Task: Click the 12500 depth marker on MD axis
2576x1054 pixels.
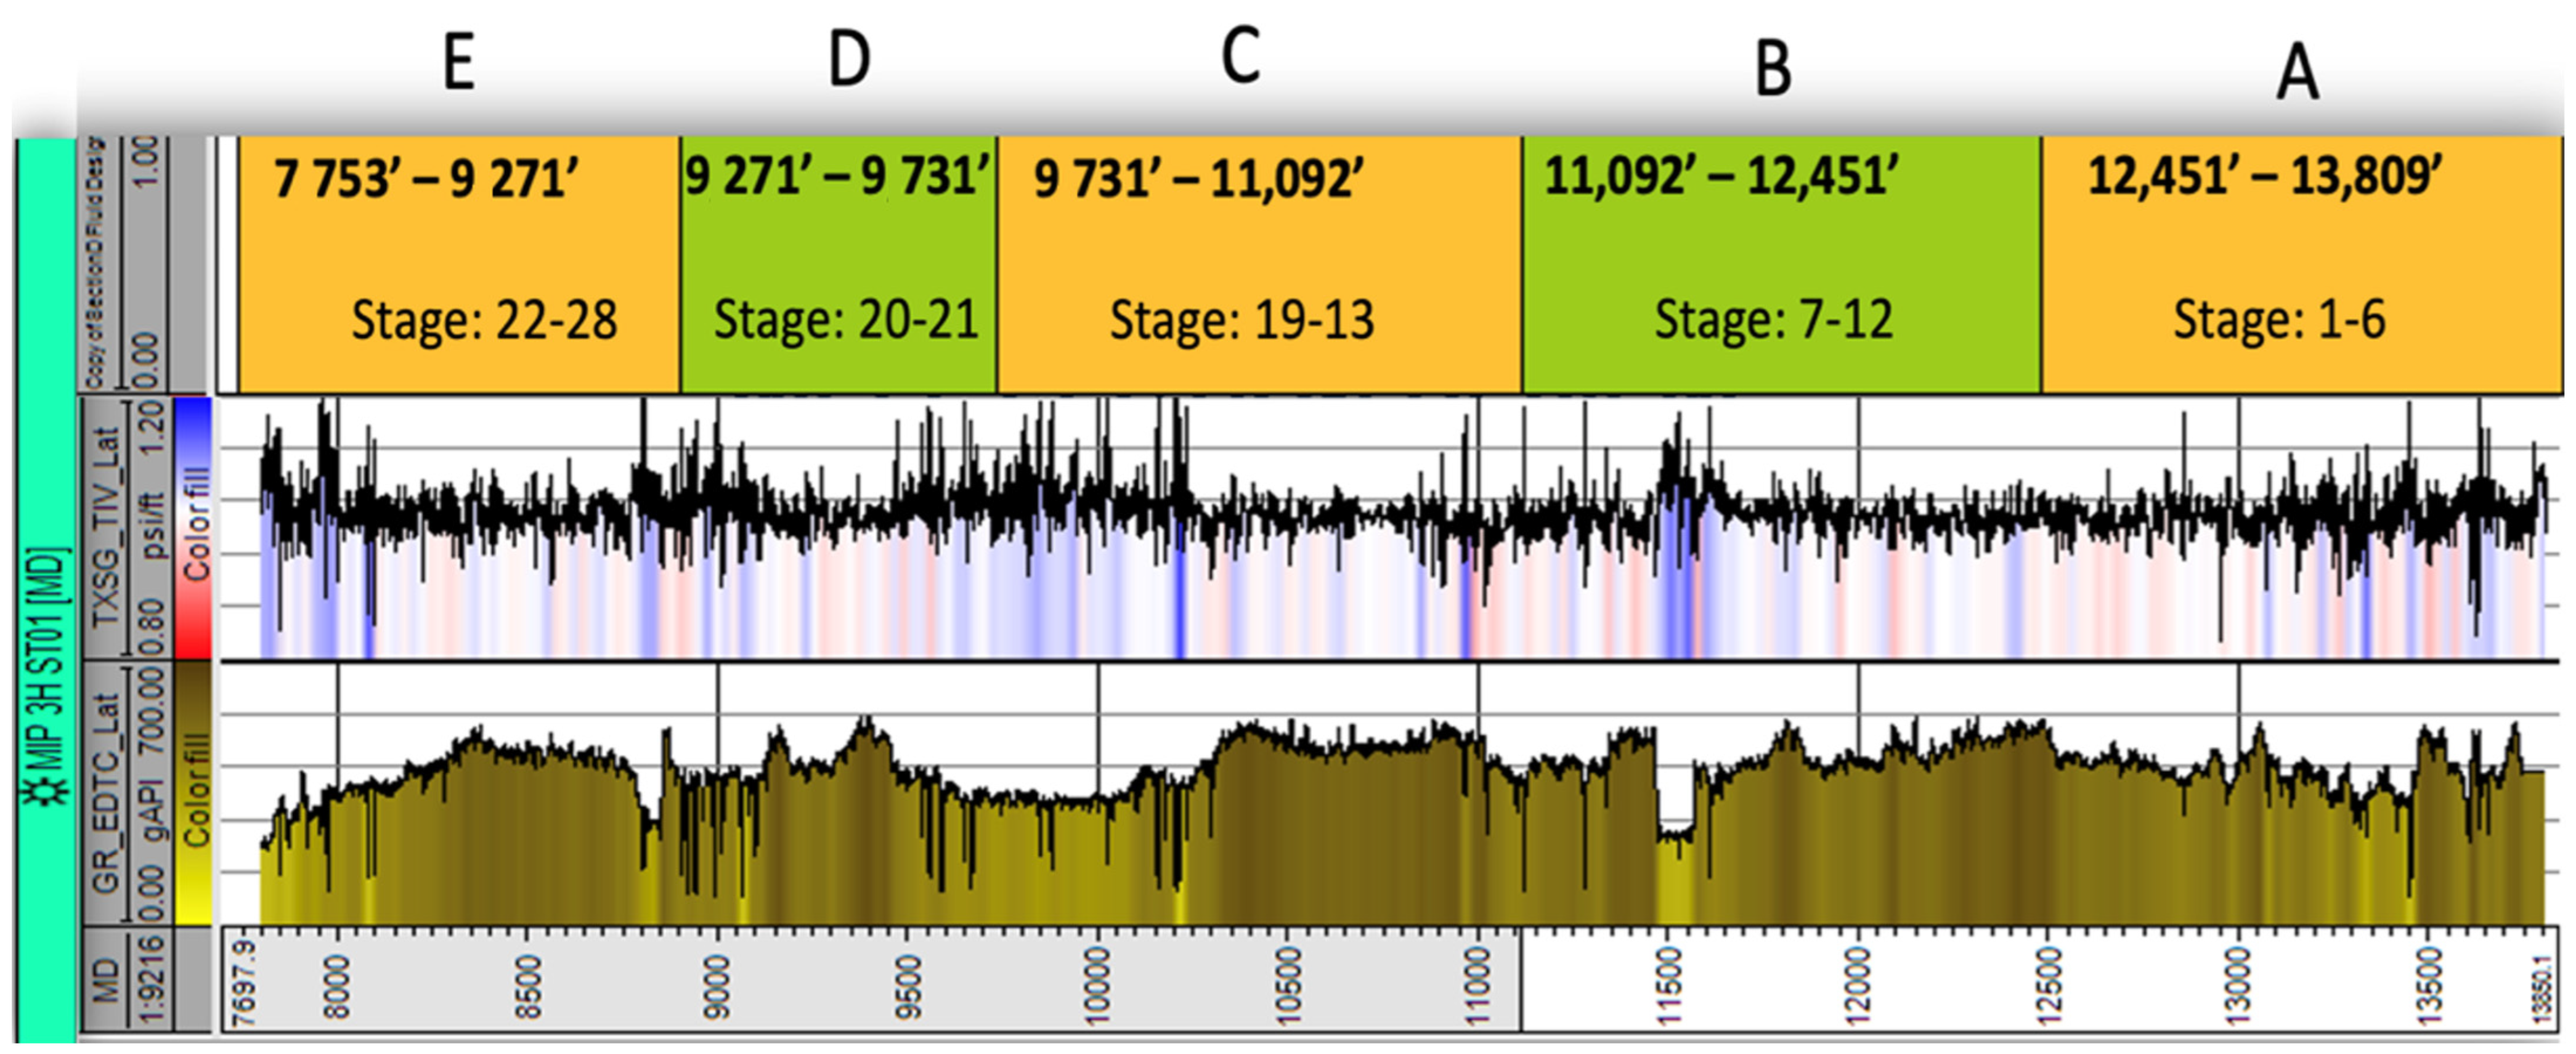Action: (2048, 987)
